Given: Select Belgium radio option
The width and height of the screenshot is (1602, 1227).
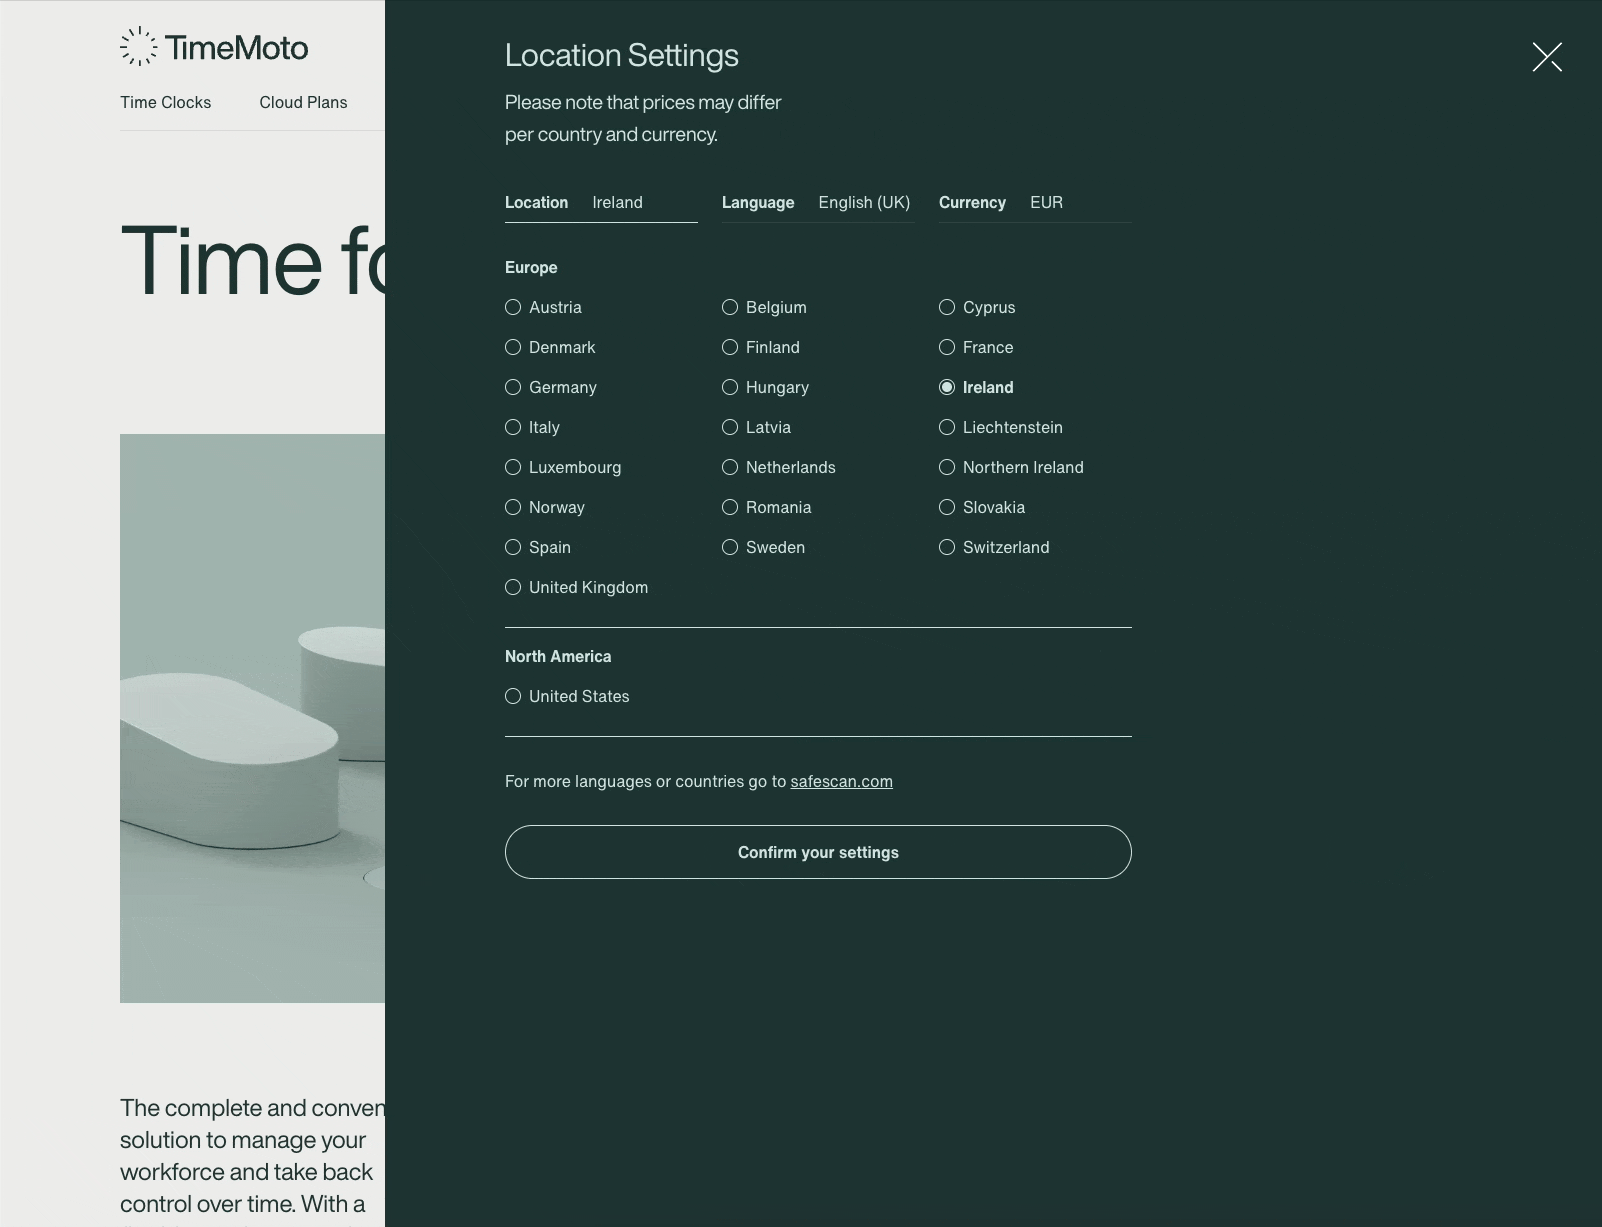Looking at the screenshot, I should click(731, 308).
